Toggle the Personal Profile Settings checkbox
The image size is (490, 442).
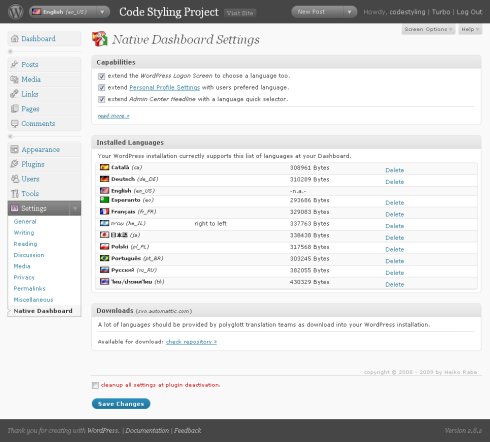(101, 88)
